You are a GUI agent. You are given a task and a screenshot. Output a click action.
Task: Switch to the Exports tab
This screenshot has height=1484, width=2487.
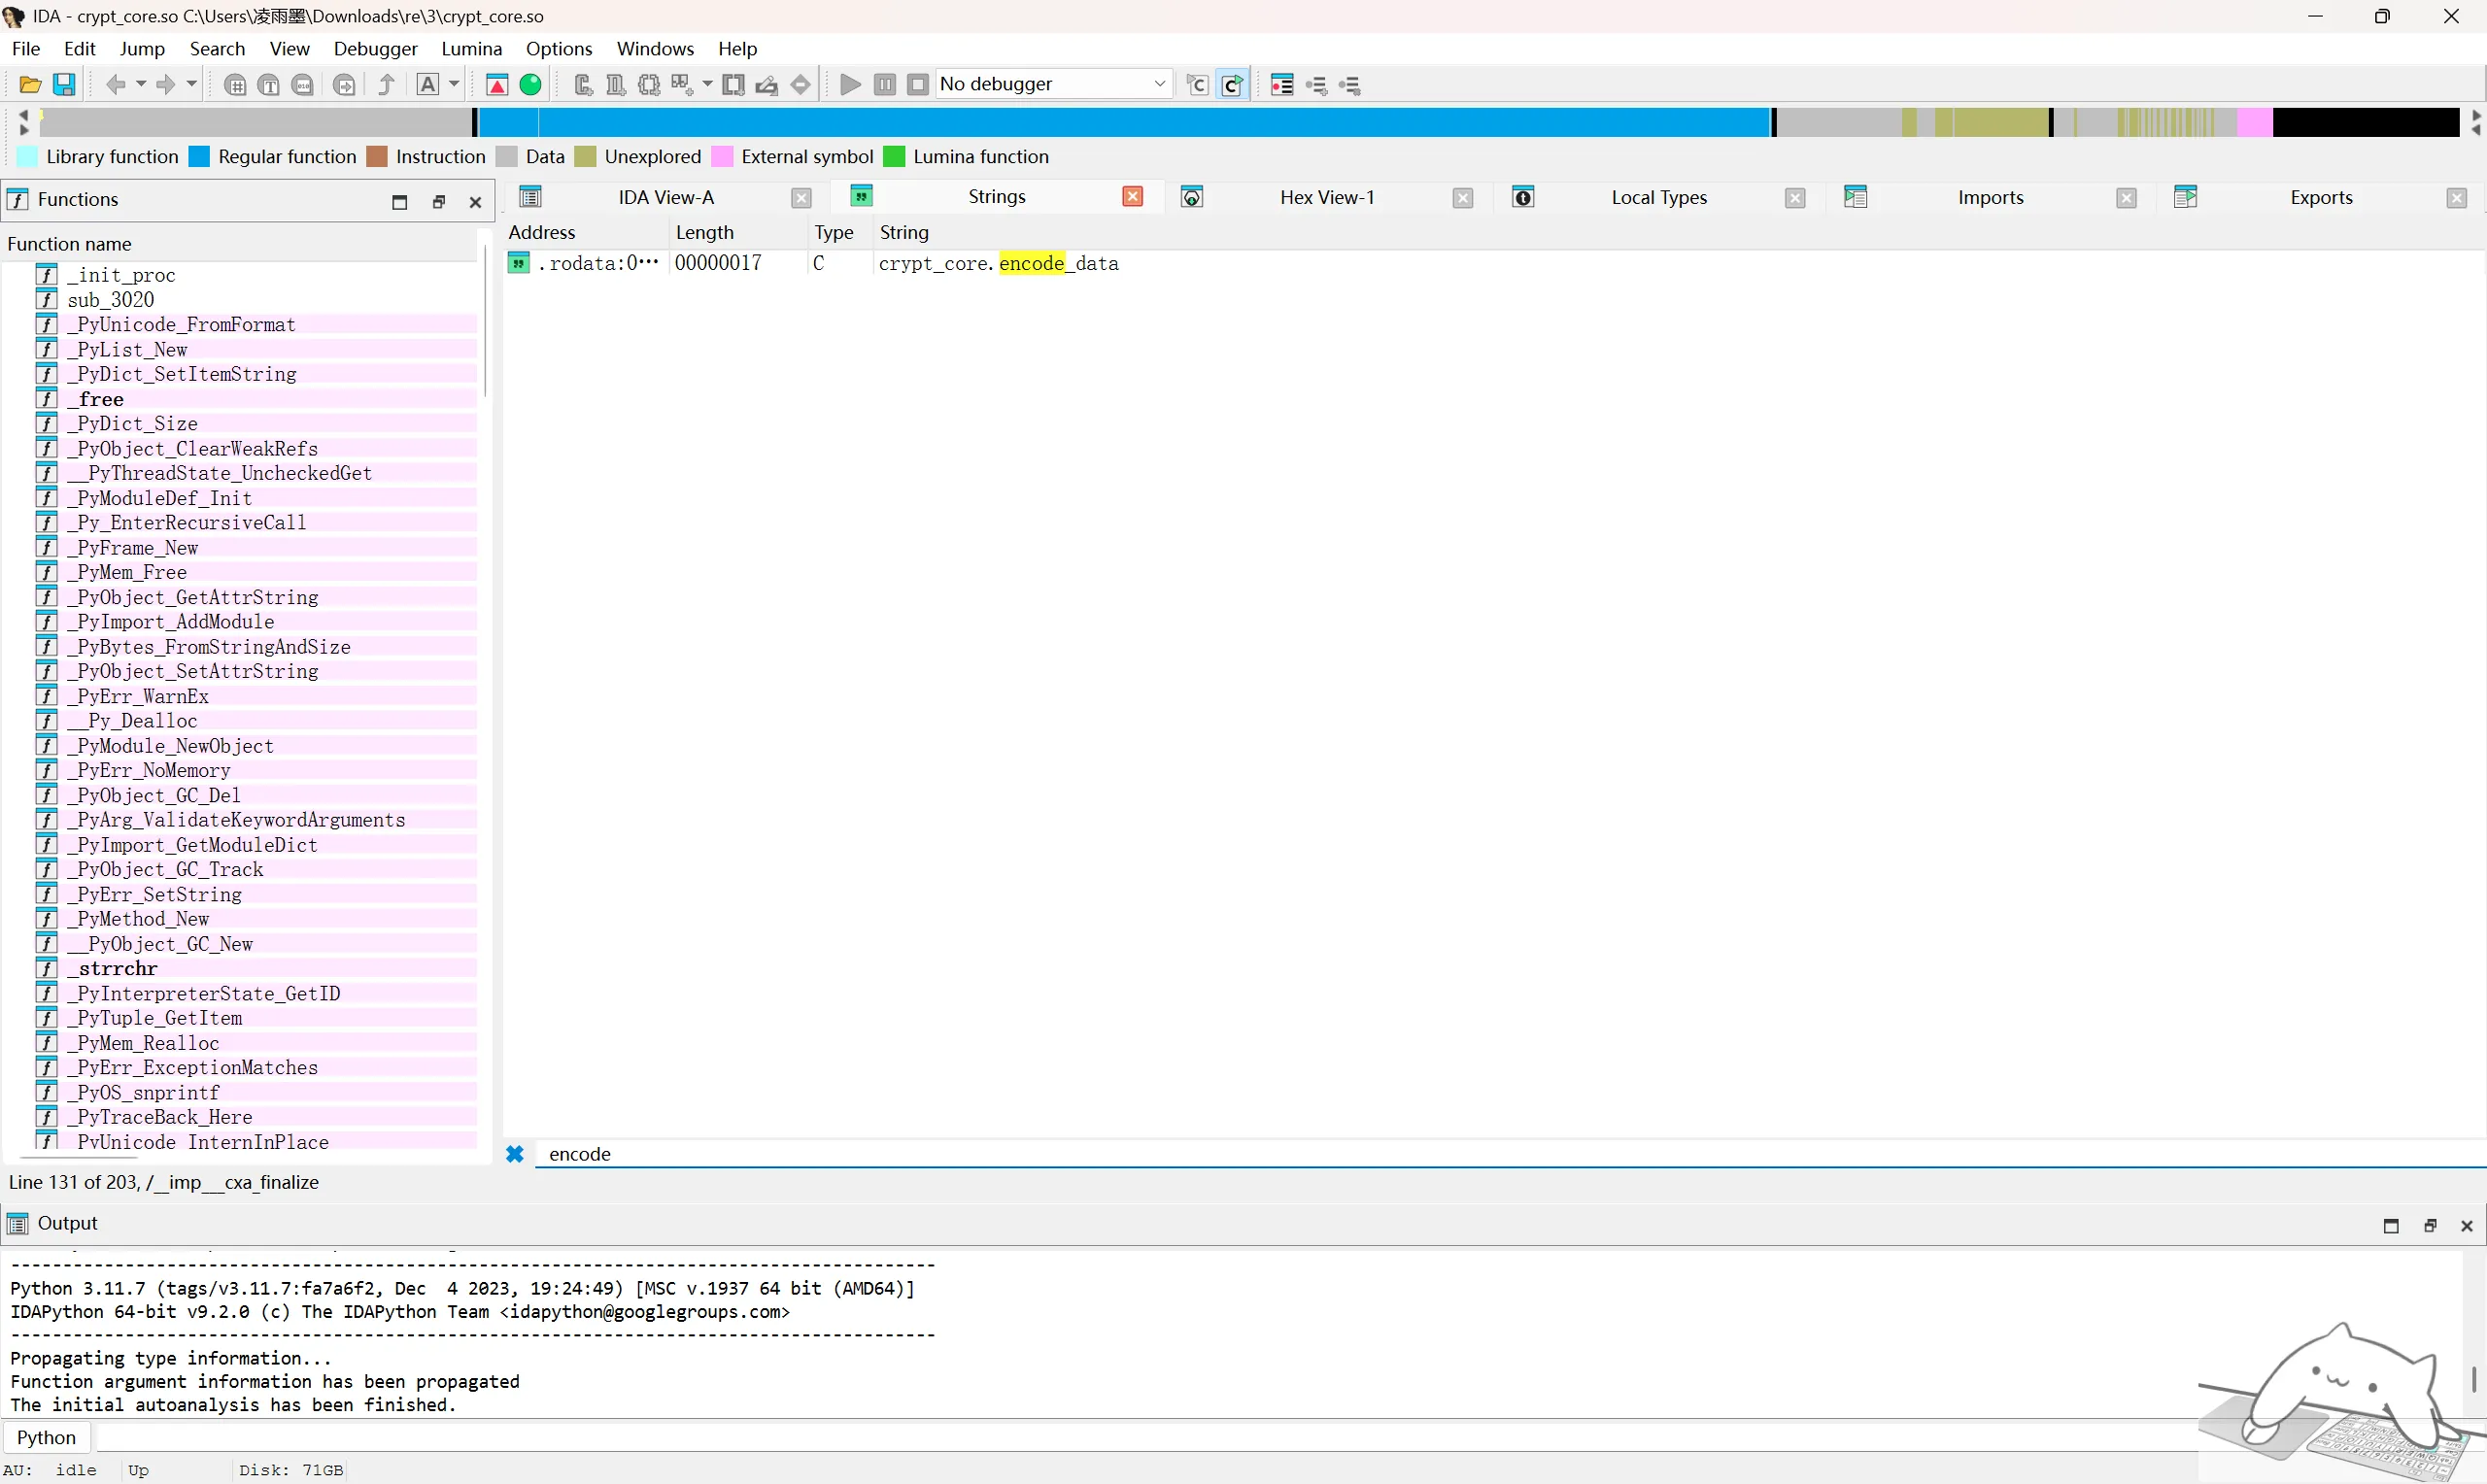[2321, 197]
